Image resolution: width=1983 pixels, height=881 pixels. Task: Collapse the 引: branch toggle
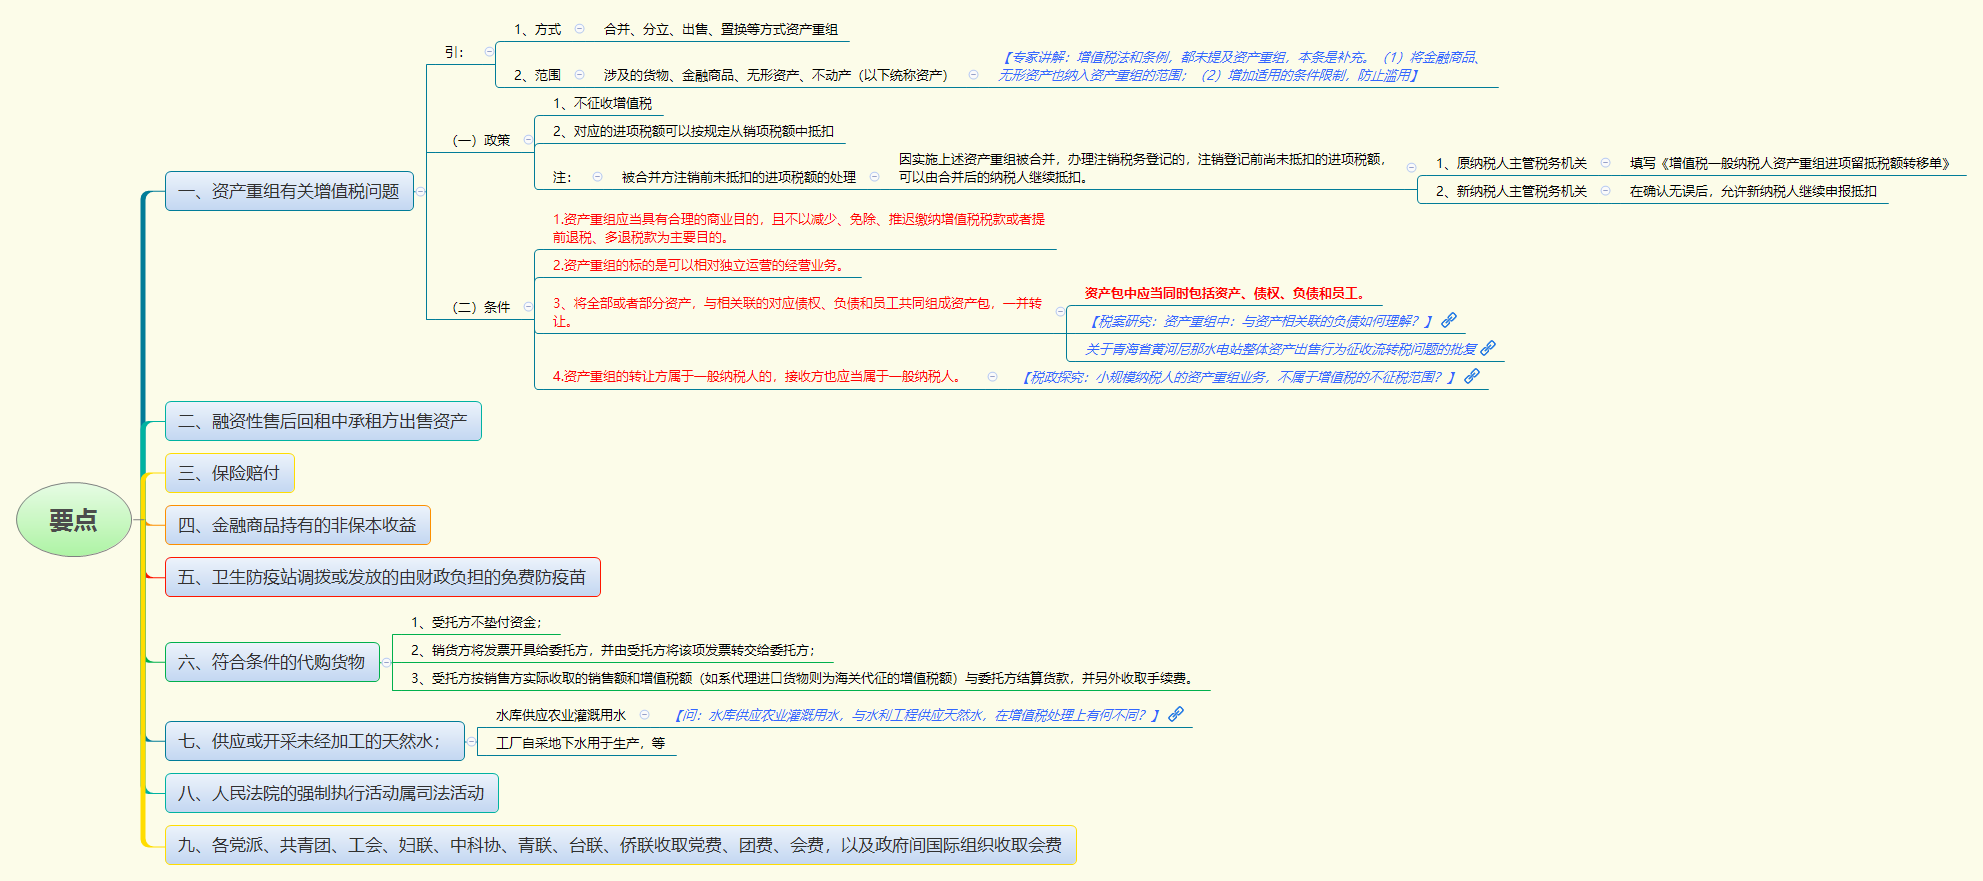click(x=489, y=52)
